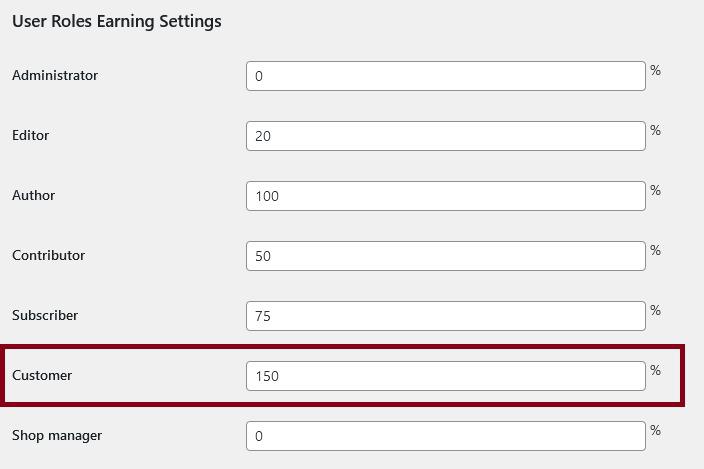Click the User Roles Earning Settings heading
Screen dimensions: 704x469
(117, 21)
